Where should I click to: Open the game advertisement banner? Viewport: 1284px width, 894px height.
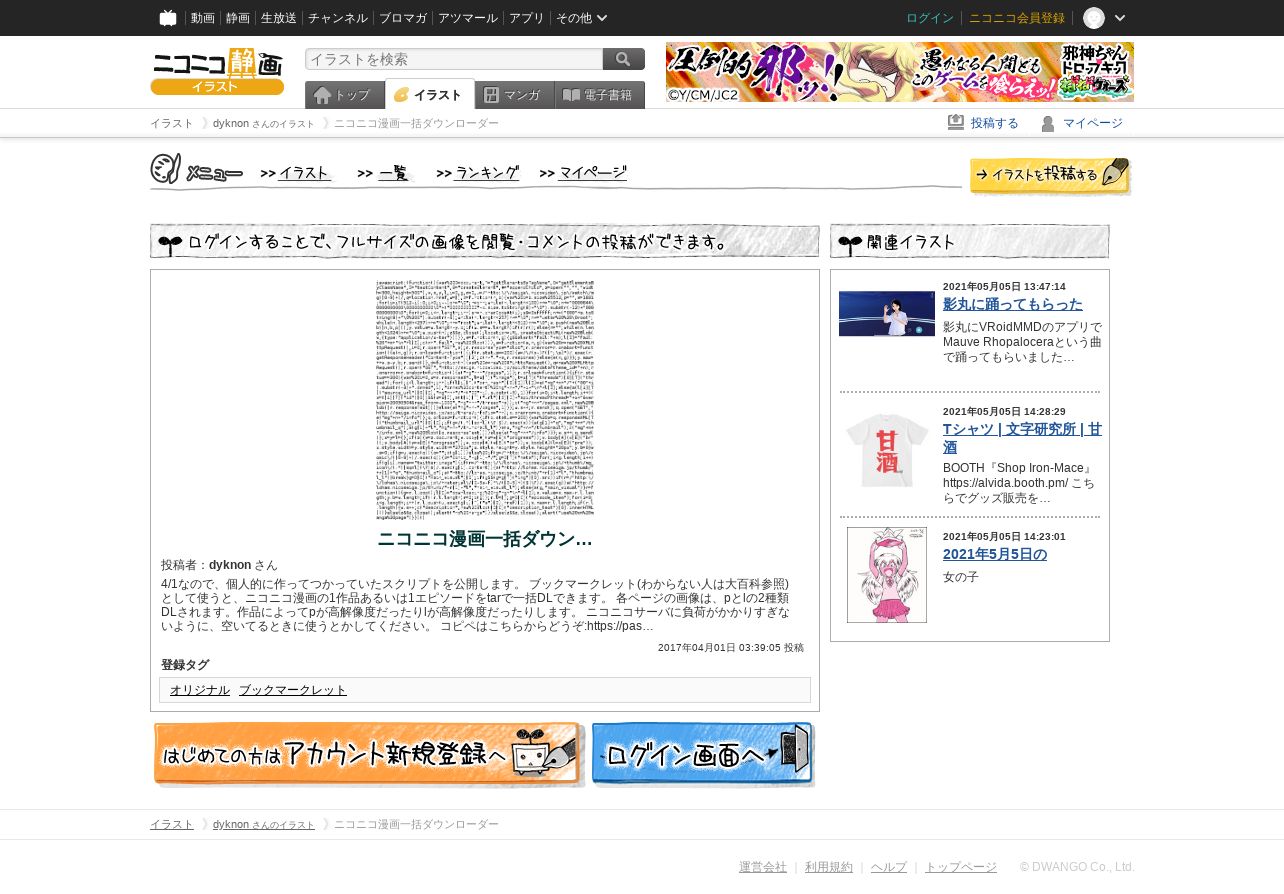(900, 72)
